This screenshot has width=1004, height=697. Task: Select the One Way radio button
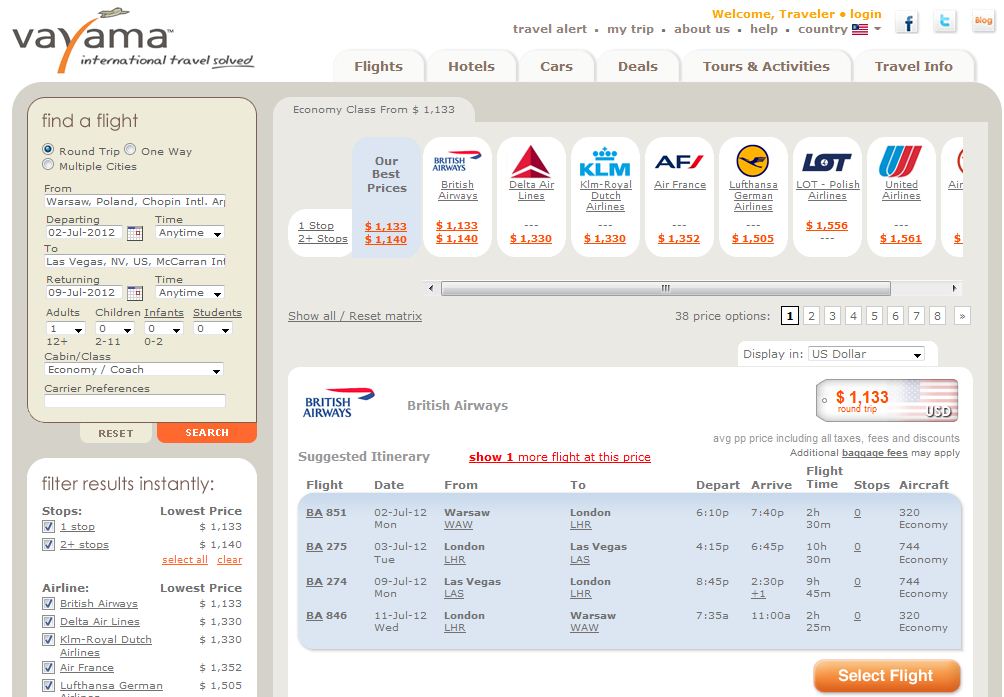pos(130,149)
